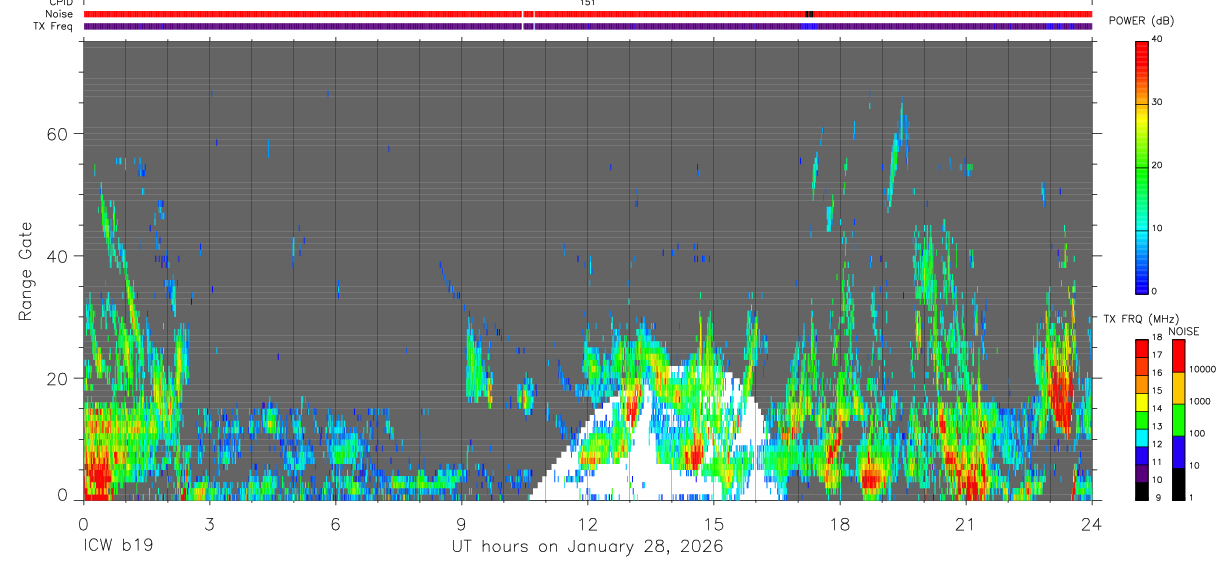Click the 30 label on the power scale
The width and height of the screenshot is (1228, 567).
click(1158, 102)
